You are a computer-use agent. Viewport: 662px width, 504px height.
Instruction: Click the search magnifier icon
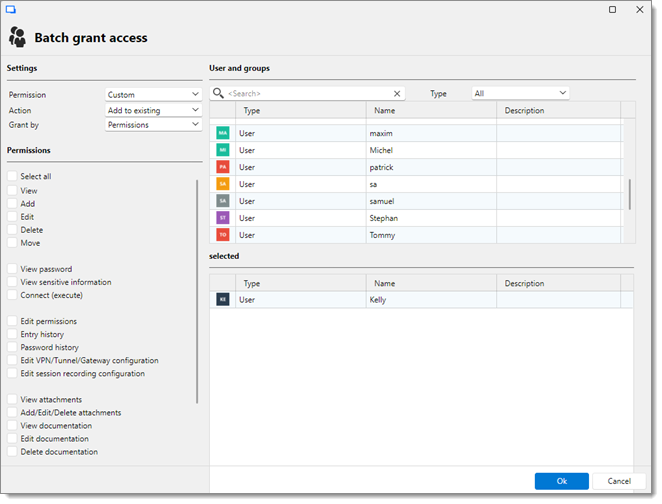pos(218,93)
